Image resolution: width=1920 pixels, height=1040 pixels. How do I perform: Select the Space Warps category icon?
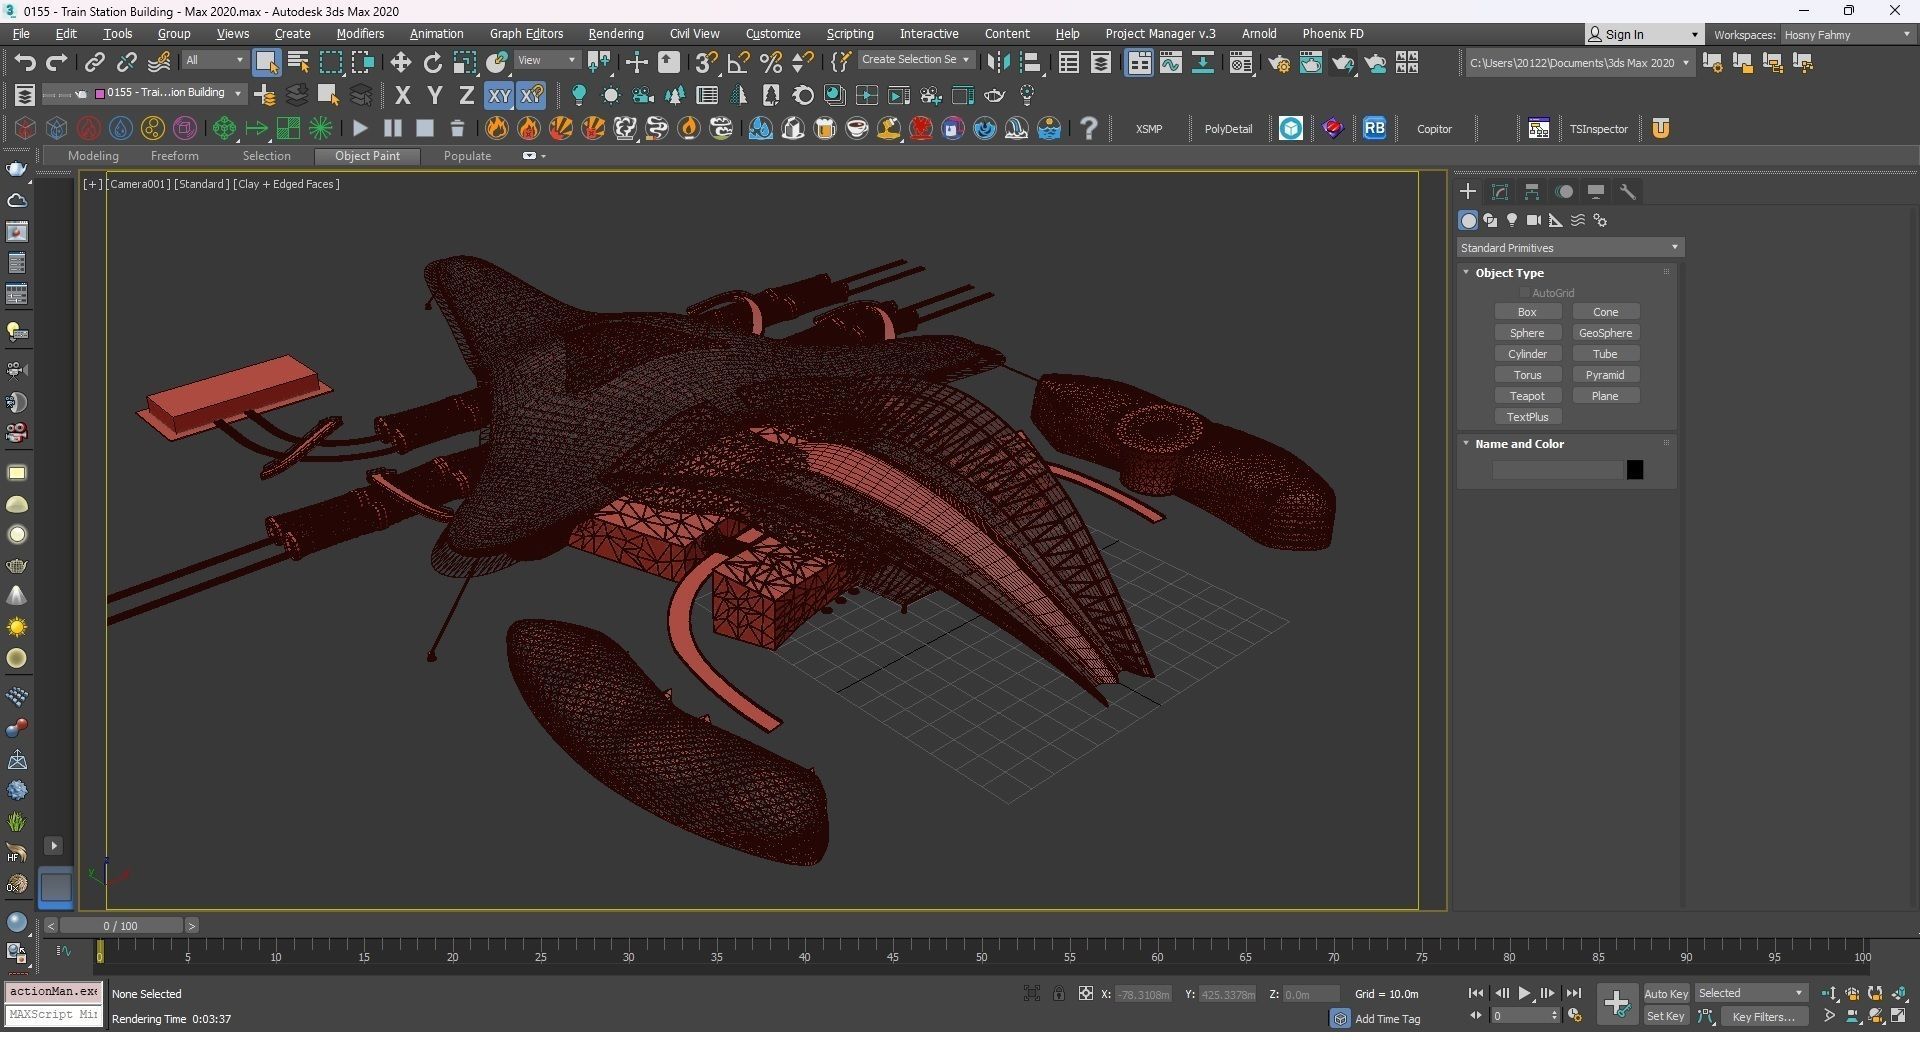1578,221
